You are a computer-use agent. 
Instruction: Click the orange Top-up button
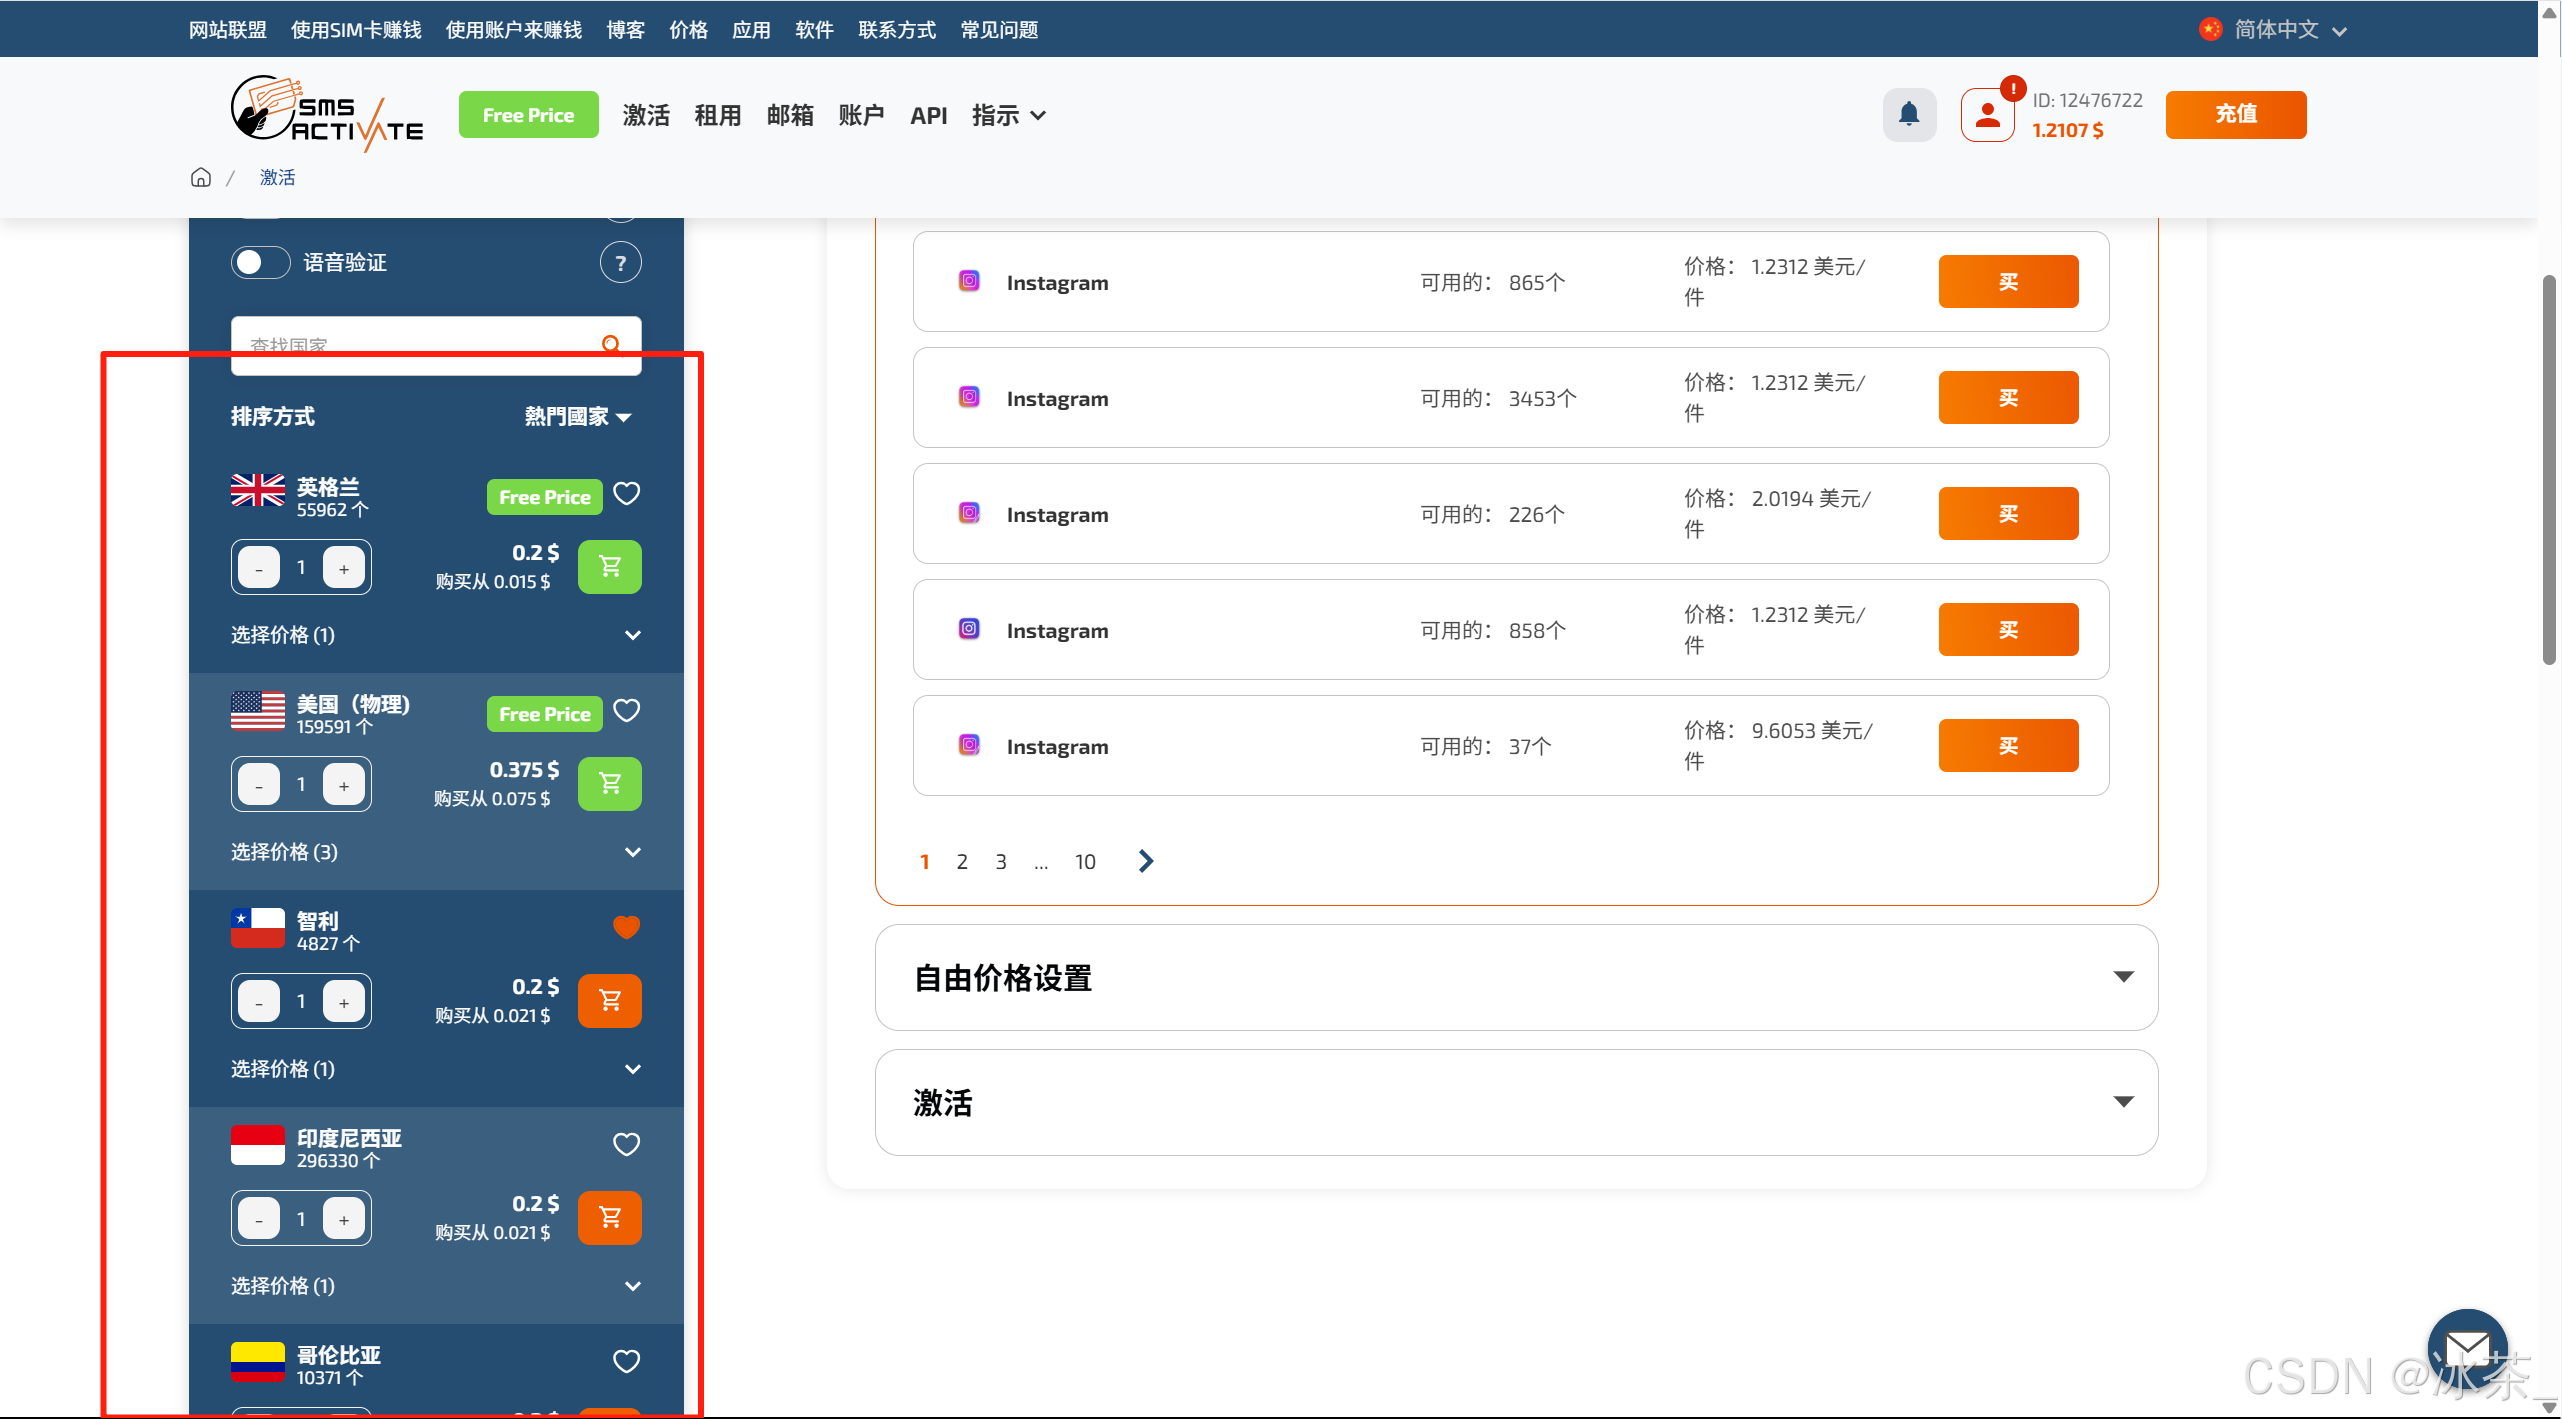2235,115
